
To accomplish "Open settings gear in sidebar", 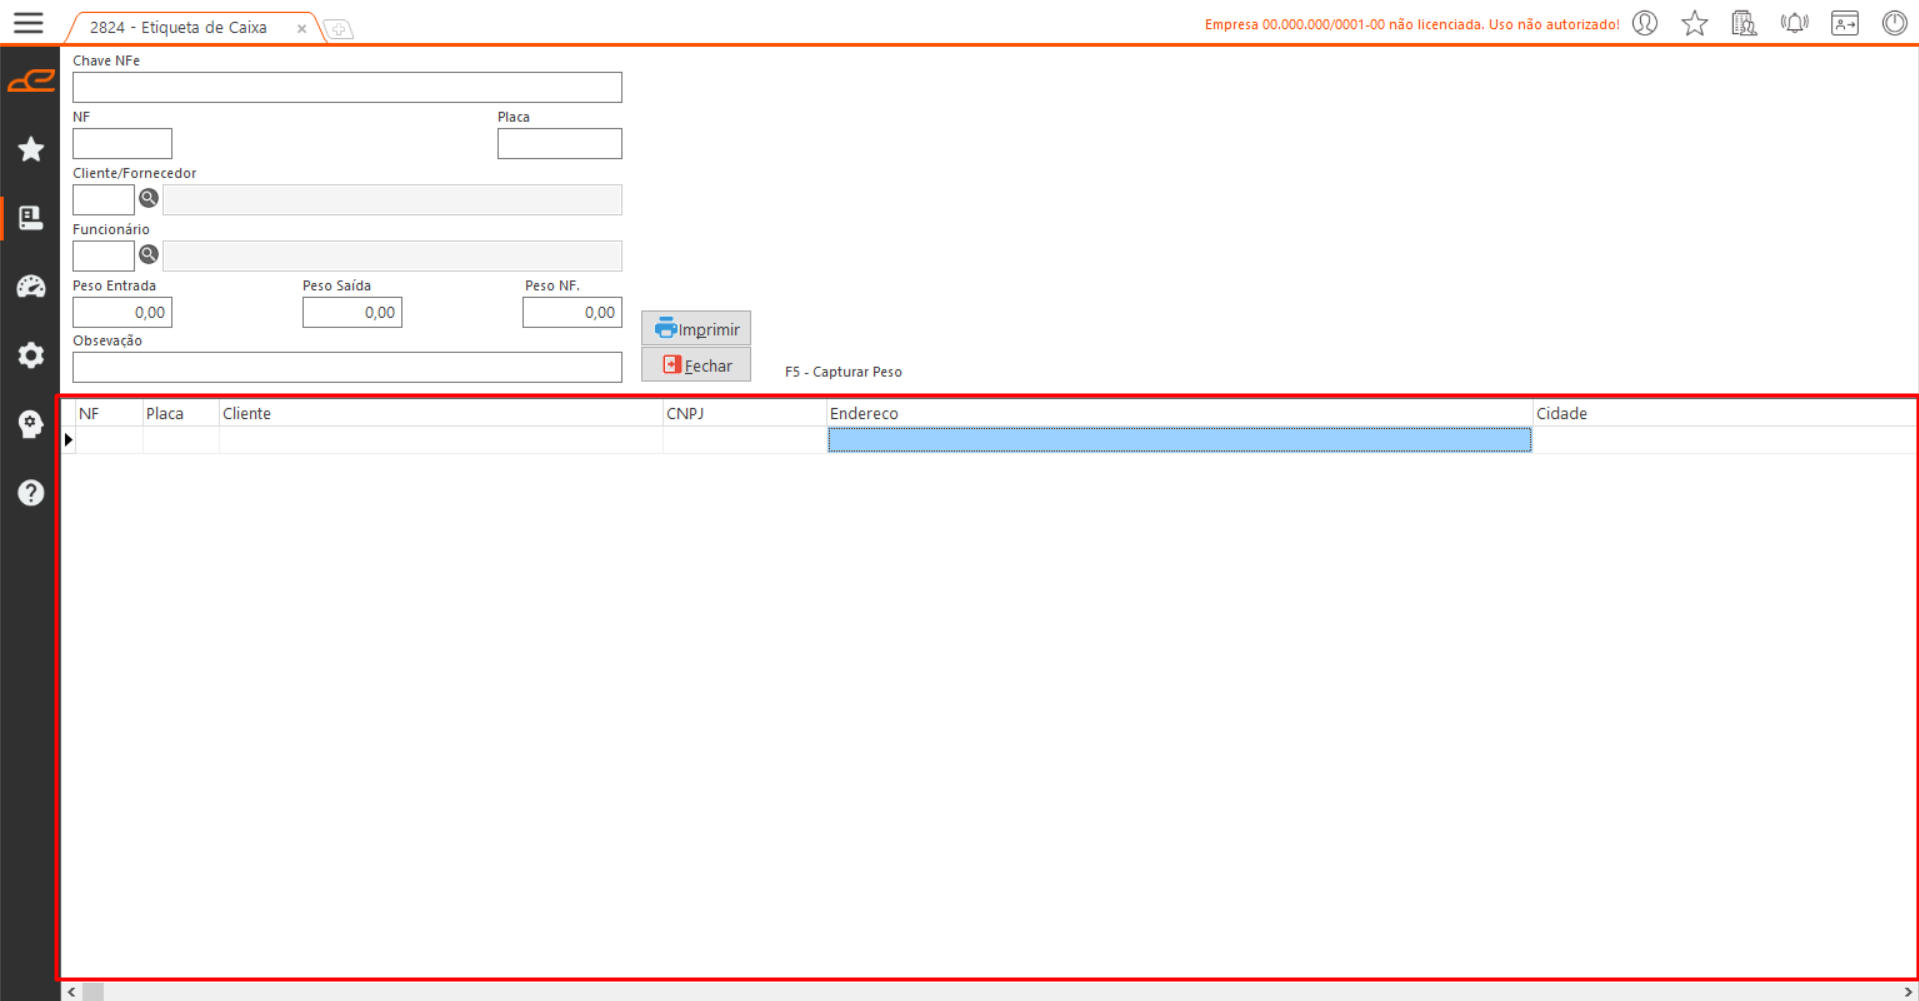I will (x=31, y=356).
